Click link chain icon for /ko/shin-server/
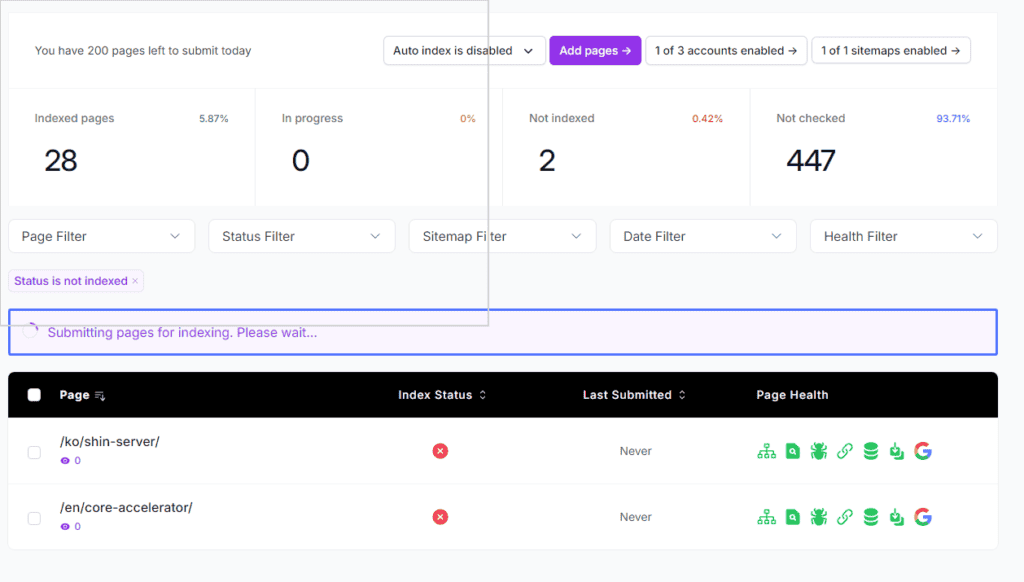This screenshot has width=1024, height=582. tap(844, 451)
